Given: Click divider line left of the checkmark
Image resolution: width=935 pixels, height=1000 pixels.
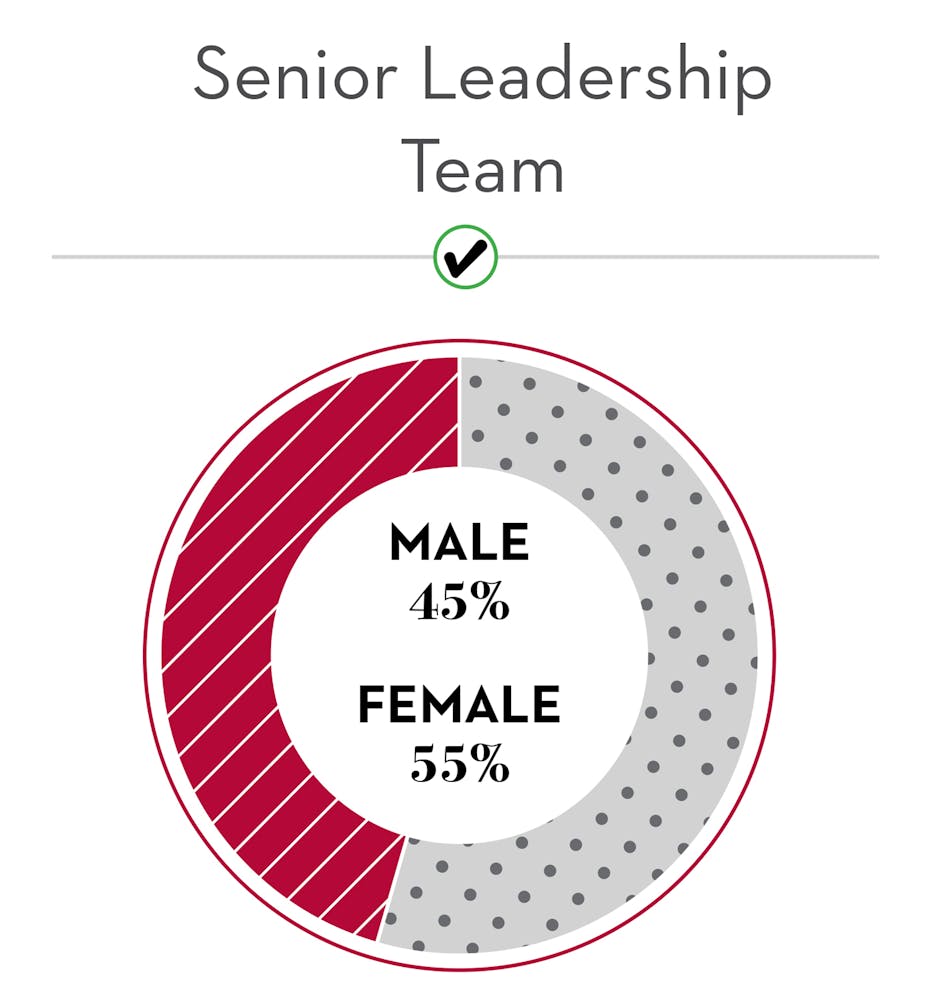Looking at the screenshot, I should coord(242,257).
